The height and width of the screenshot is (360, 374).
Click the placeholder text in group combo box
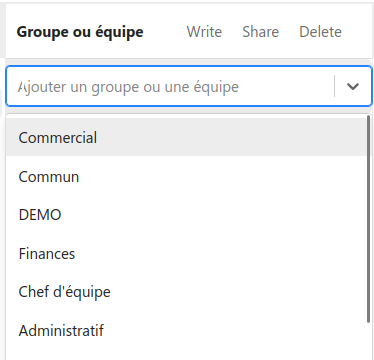pyautogui.click(x=128, y=87)
